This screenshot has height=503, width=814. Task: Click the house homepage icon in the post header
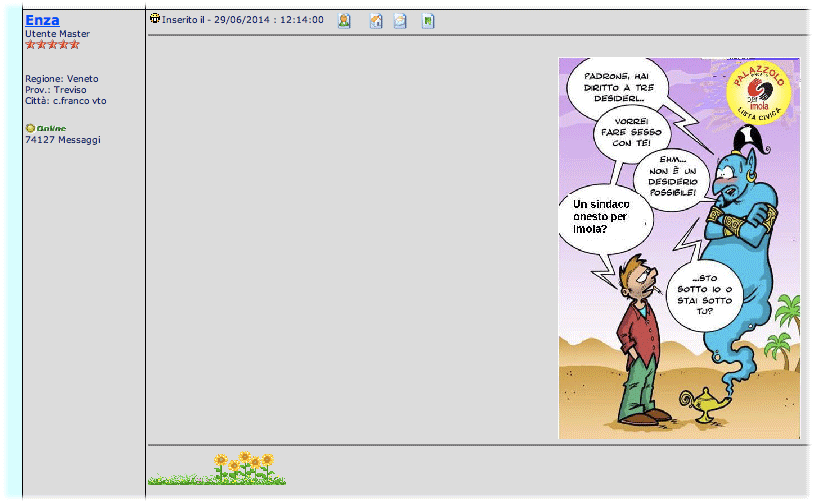376,21
